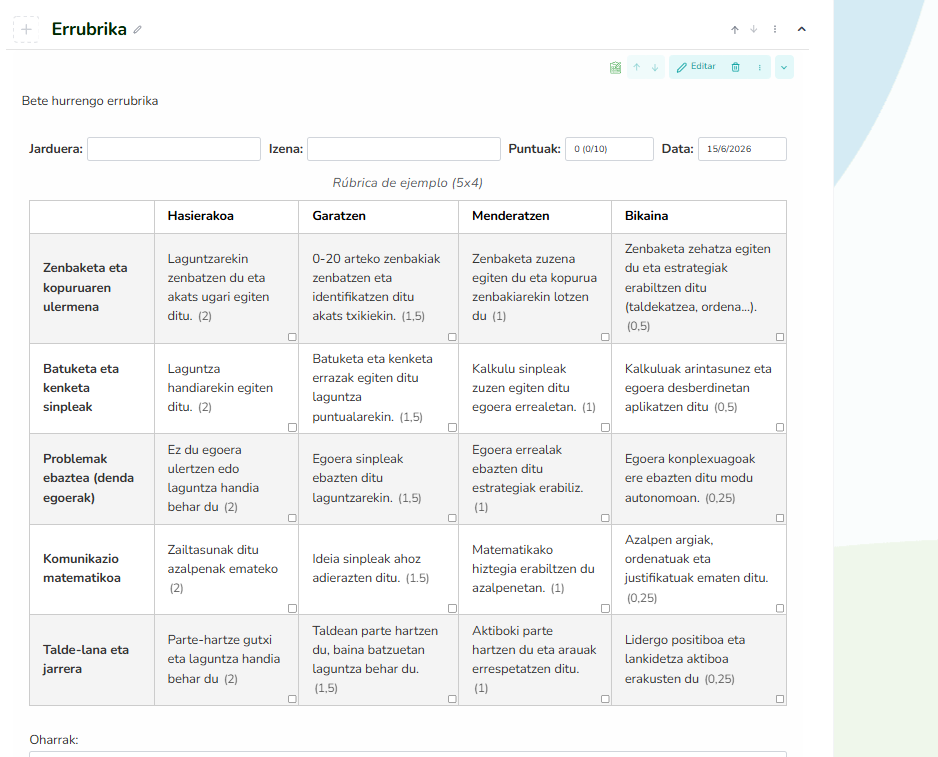Check box for 'Zenbaketa zehatza egiten du' cell
The height and width of the screenshot is (757, 938).
point(779,337)
